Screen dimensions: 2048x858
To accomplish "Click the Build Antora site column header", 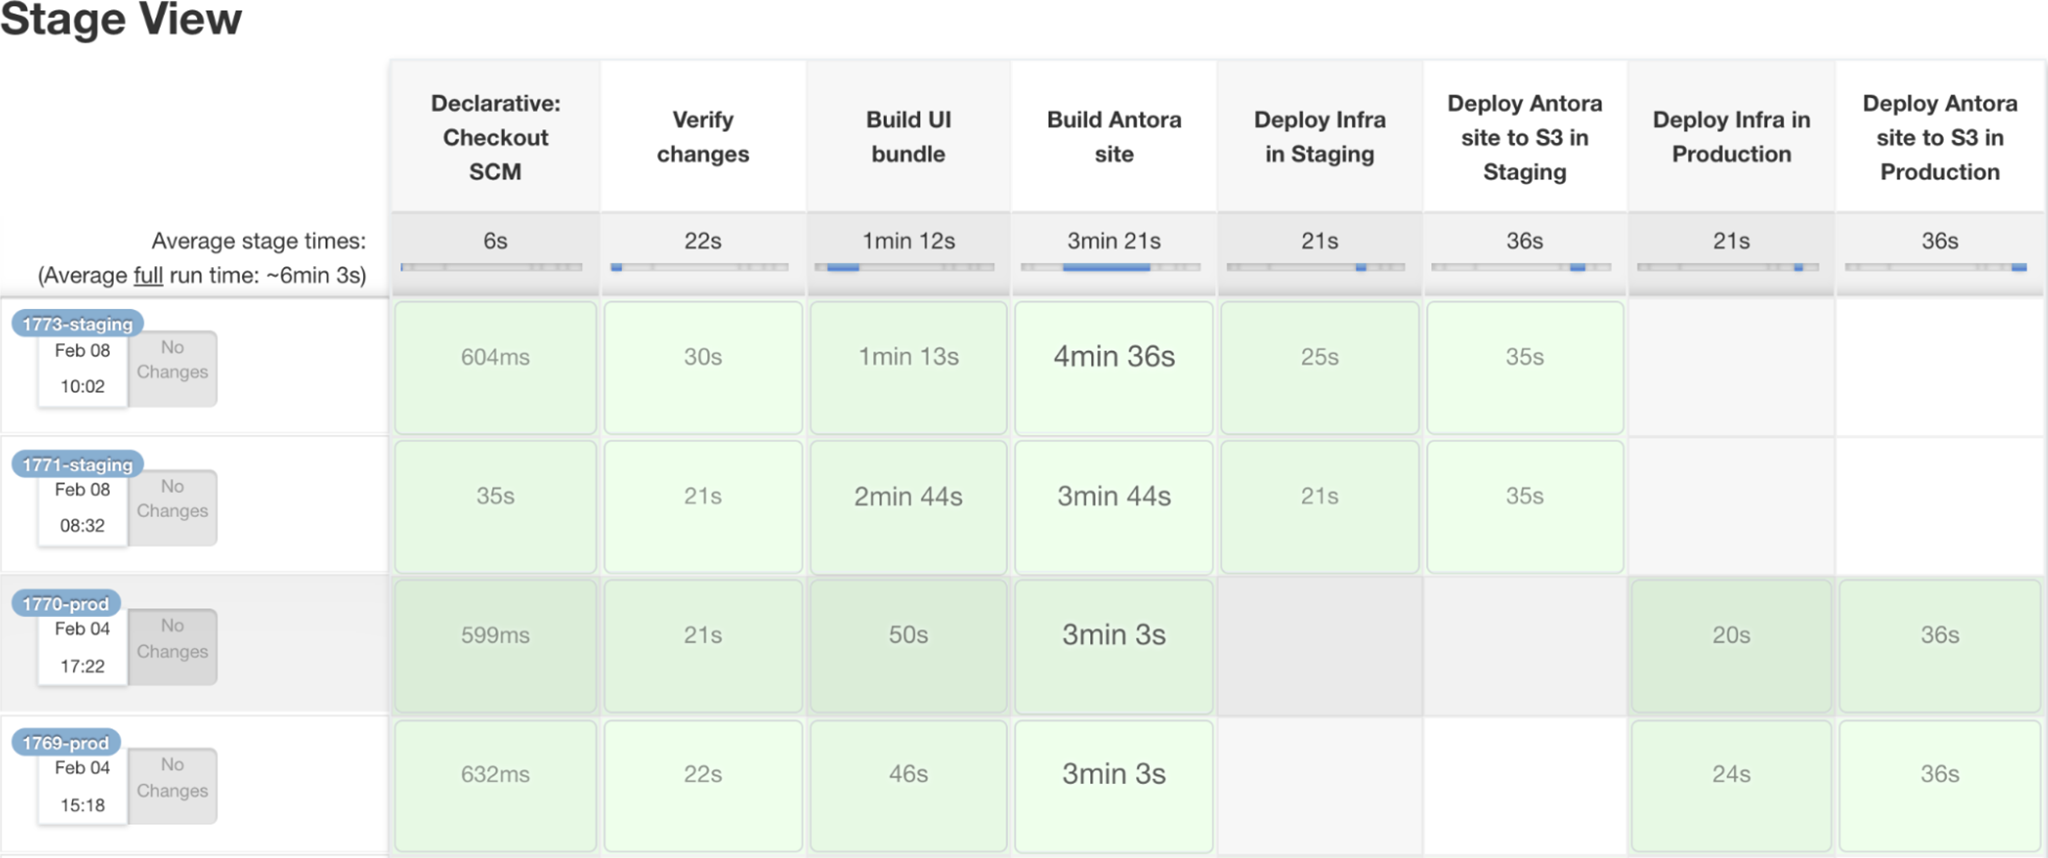I will tap(1113, 137).
